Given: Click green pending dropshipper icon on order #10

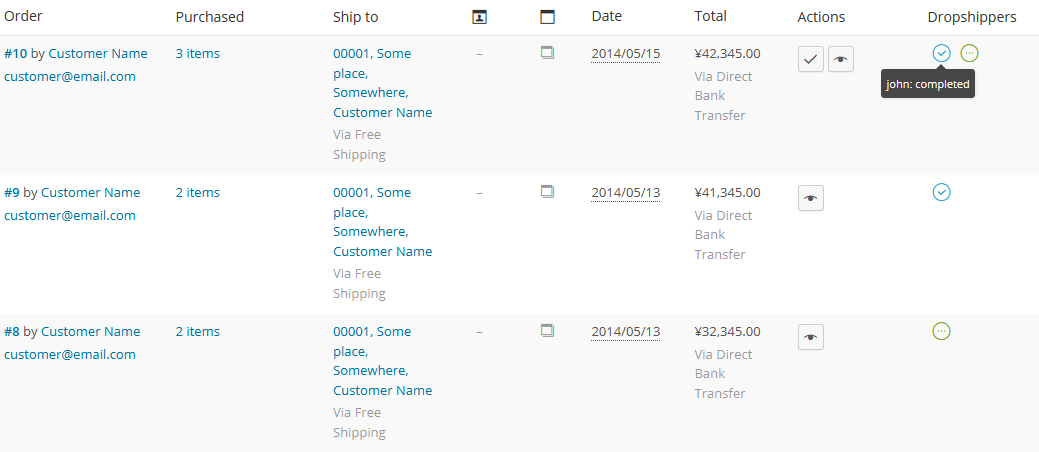Looking at the screenshot, I should click(x=969, y=53).
